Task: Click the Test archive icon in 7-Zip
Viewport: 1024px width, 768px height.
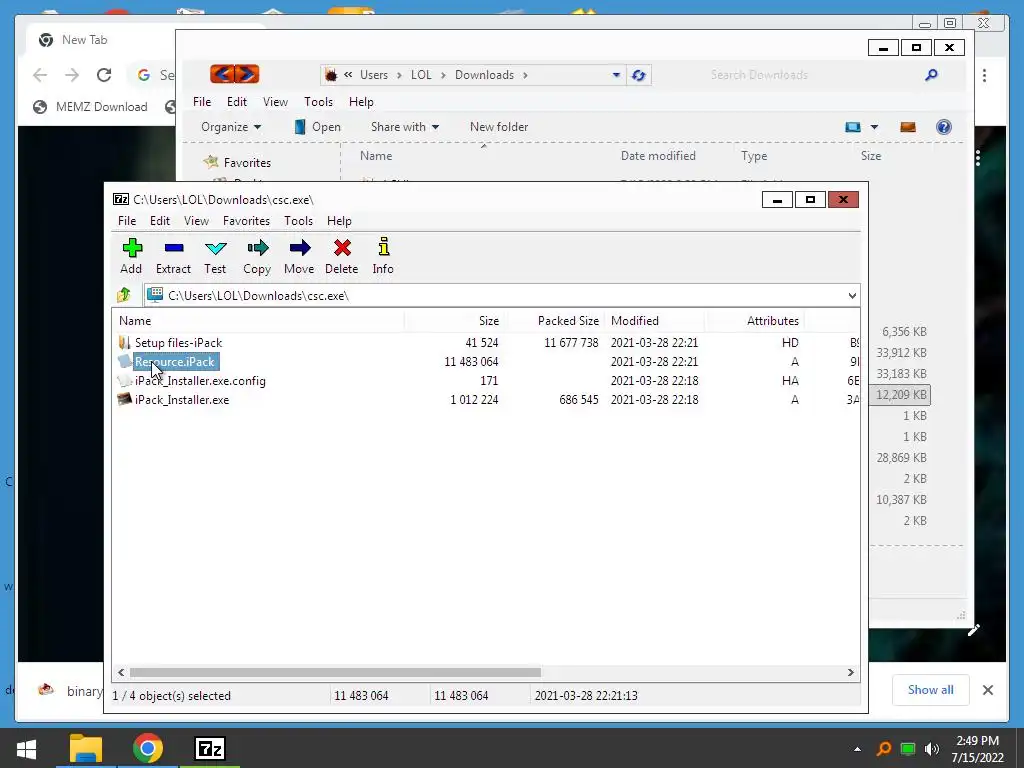Action: pyautogui.click(x=216, y=248)
